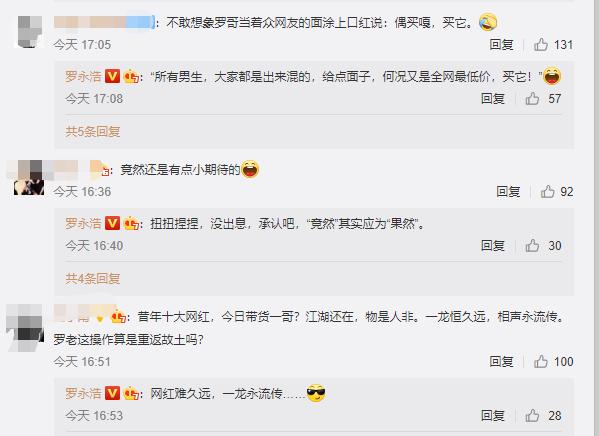599x436 pixels.
Task: Reply to 罗永浩's 16:40 comment
Action: [x=493, y=246]
